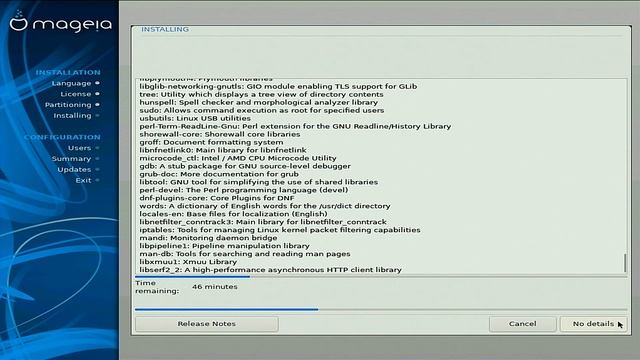Screen dimensions: 640x360
Task: Click the package progress bar above Time remaining
Action: pyautogui.click(x=381, y=277)
